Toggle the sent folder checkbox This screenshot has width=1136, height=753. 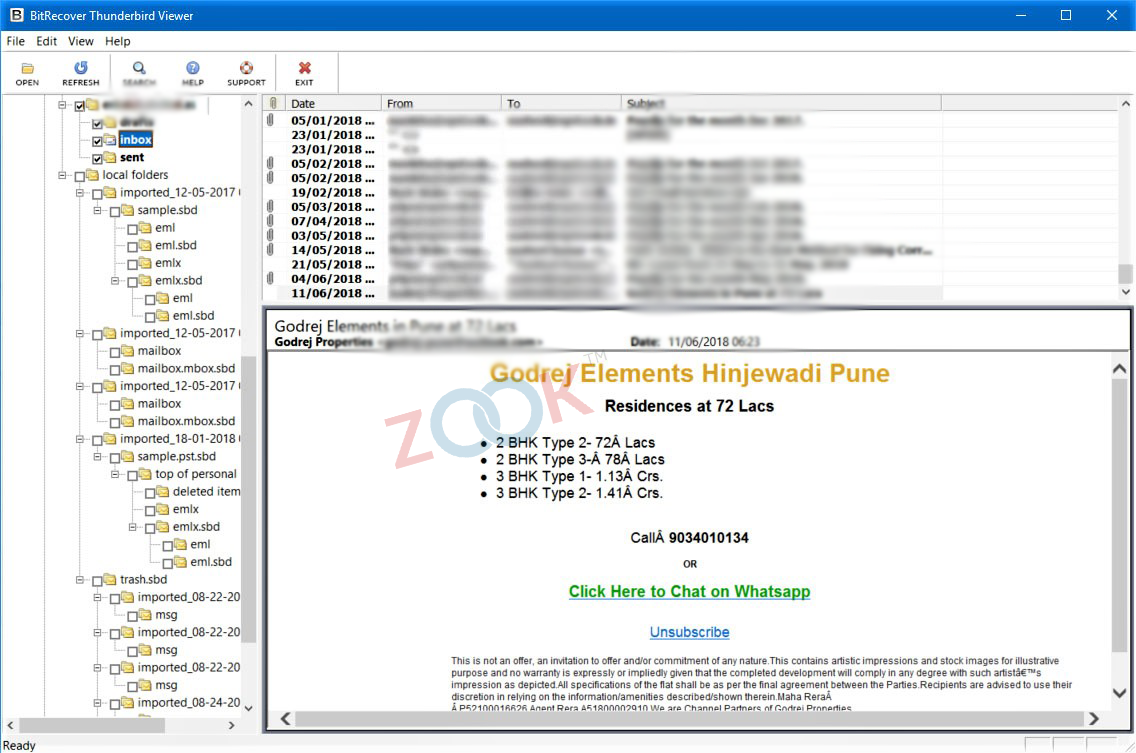coord(97,158)
